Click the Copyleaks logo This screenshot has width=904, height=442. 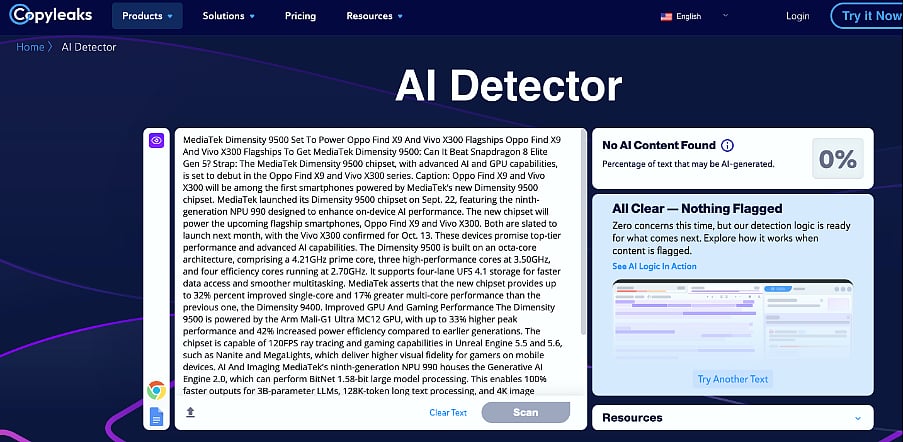(x=51, y=16)
